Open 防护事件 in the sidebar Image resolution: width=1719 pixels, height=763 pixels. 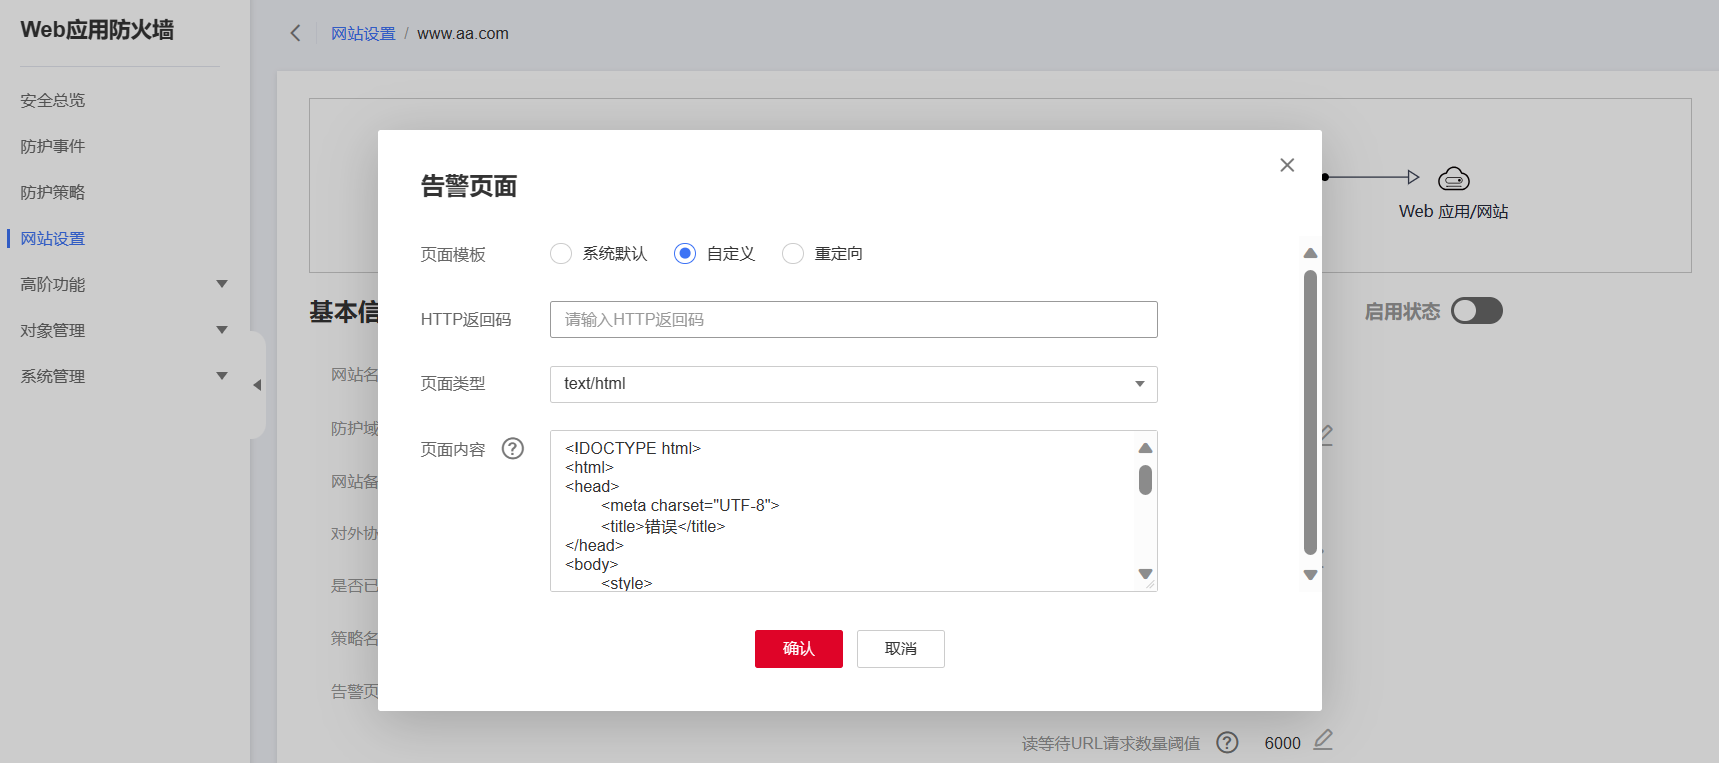pos(53,146)
